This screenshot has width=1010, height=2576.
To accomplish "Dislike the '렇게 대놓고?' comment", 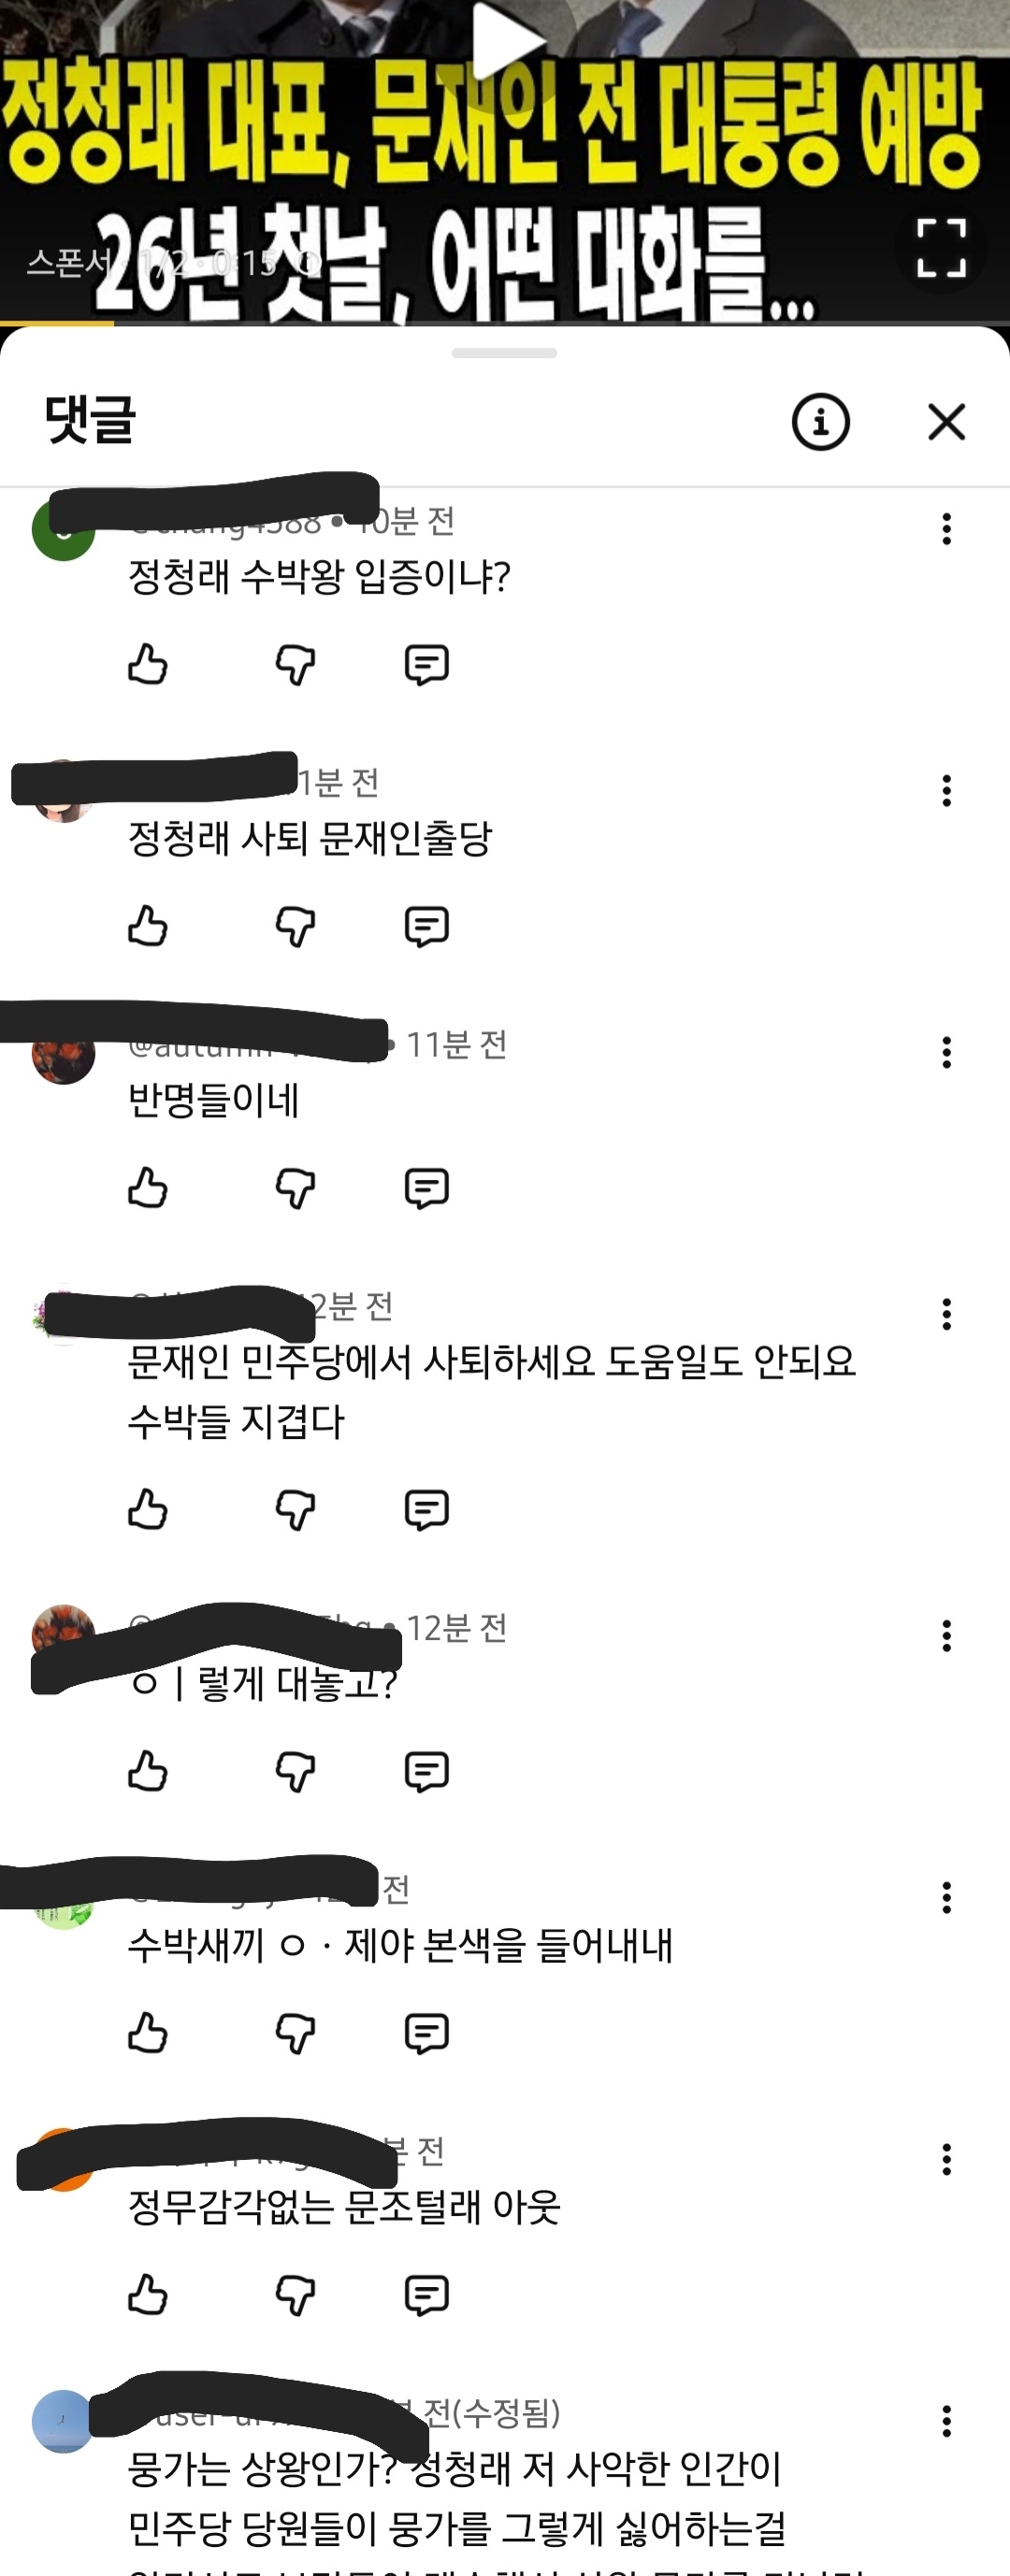I will (295, 1771).
